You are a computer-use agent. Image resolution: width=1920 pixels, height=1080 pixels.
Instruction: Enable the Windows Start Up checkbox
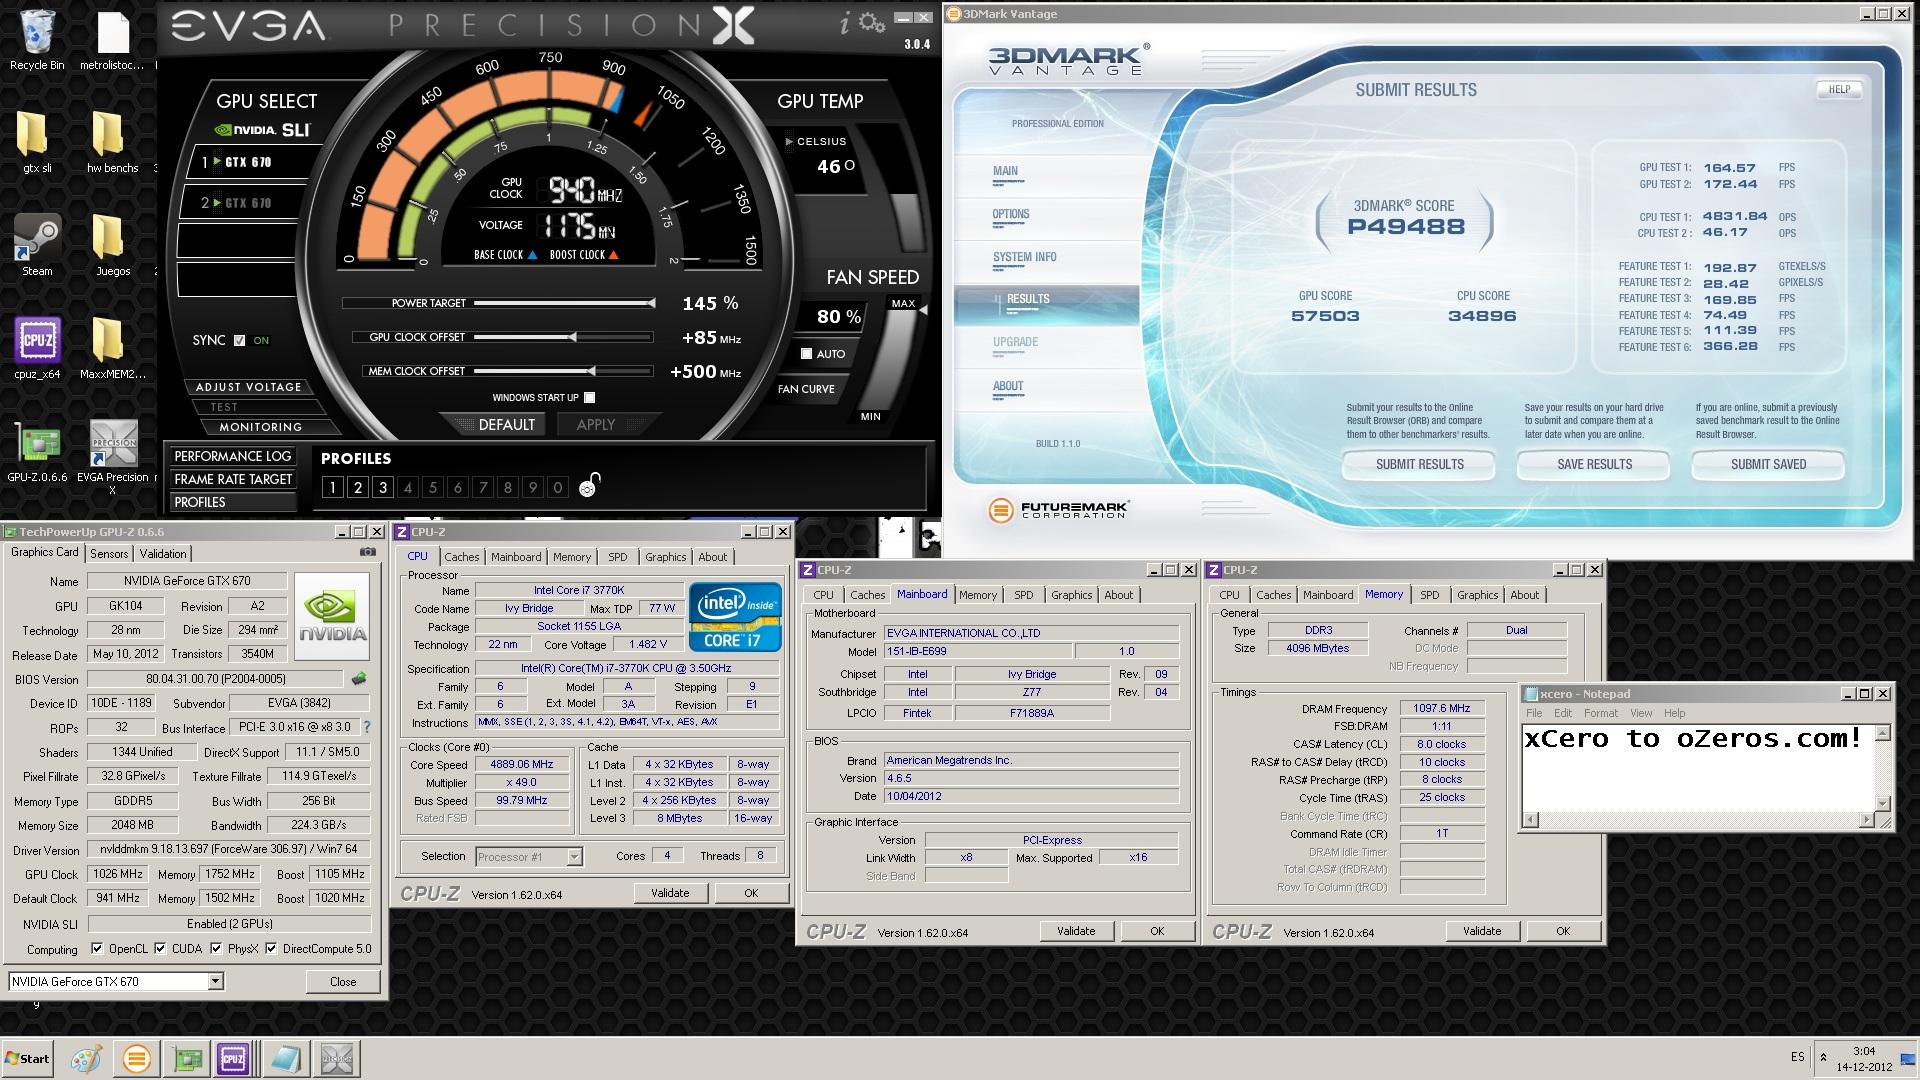590,397
